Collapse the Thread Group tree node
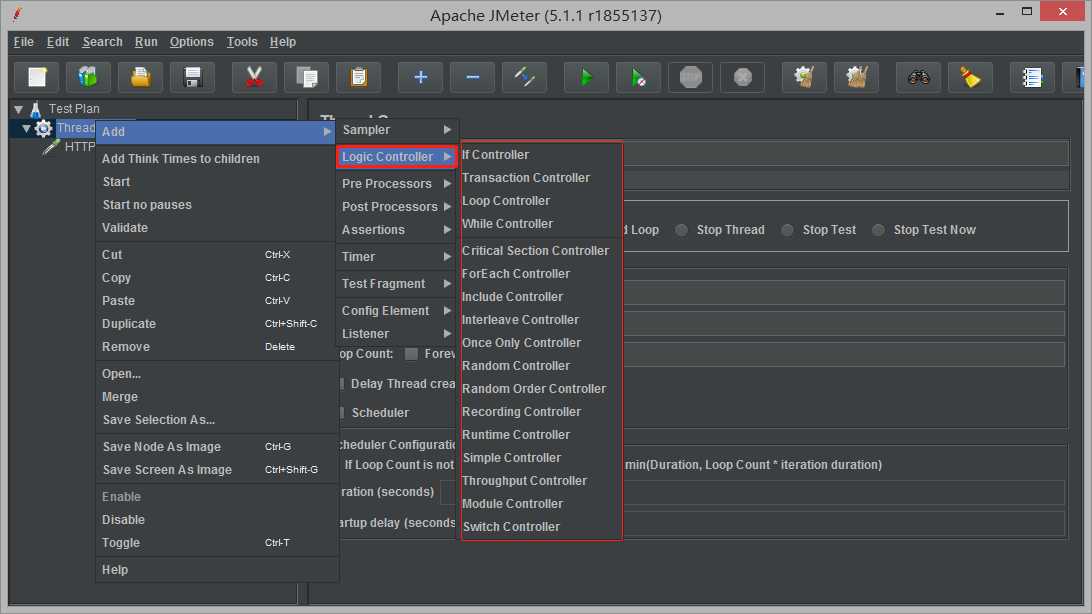 [x=26, y=128]
